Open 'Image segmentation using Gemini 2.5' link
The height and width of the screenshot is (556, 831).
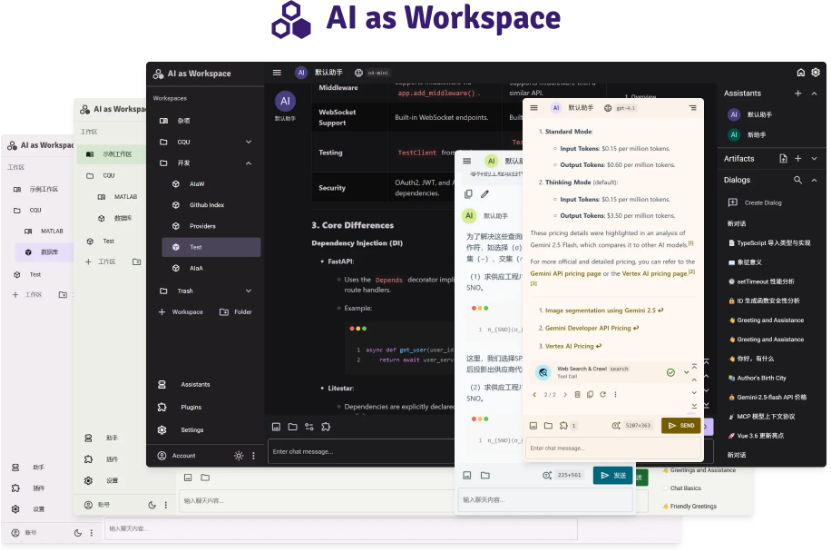coord(604,311)
